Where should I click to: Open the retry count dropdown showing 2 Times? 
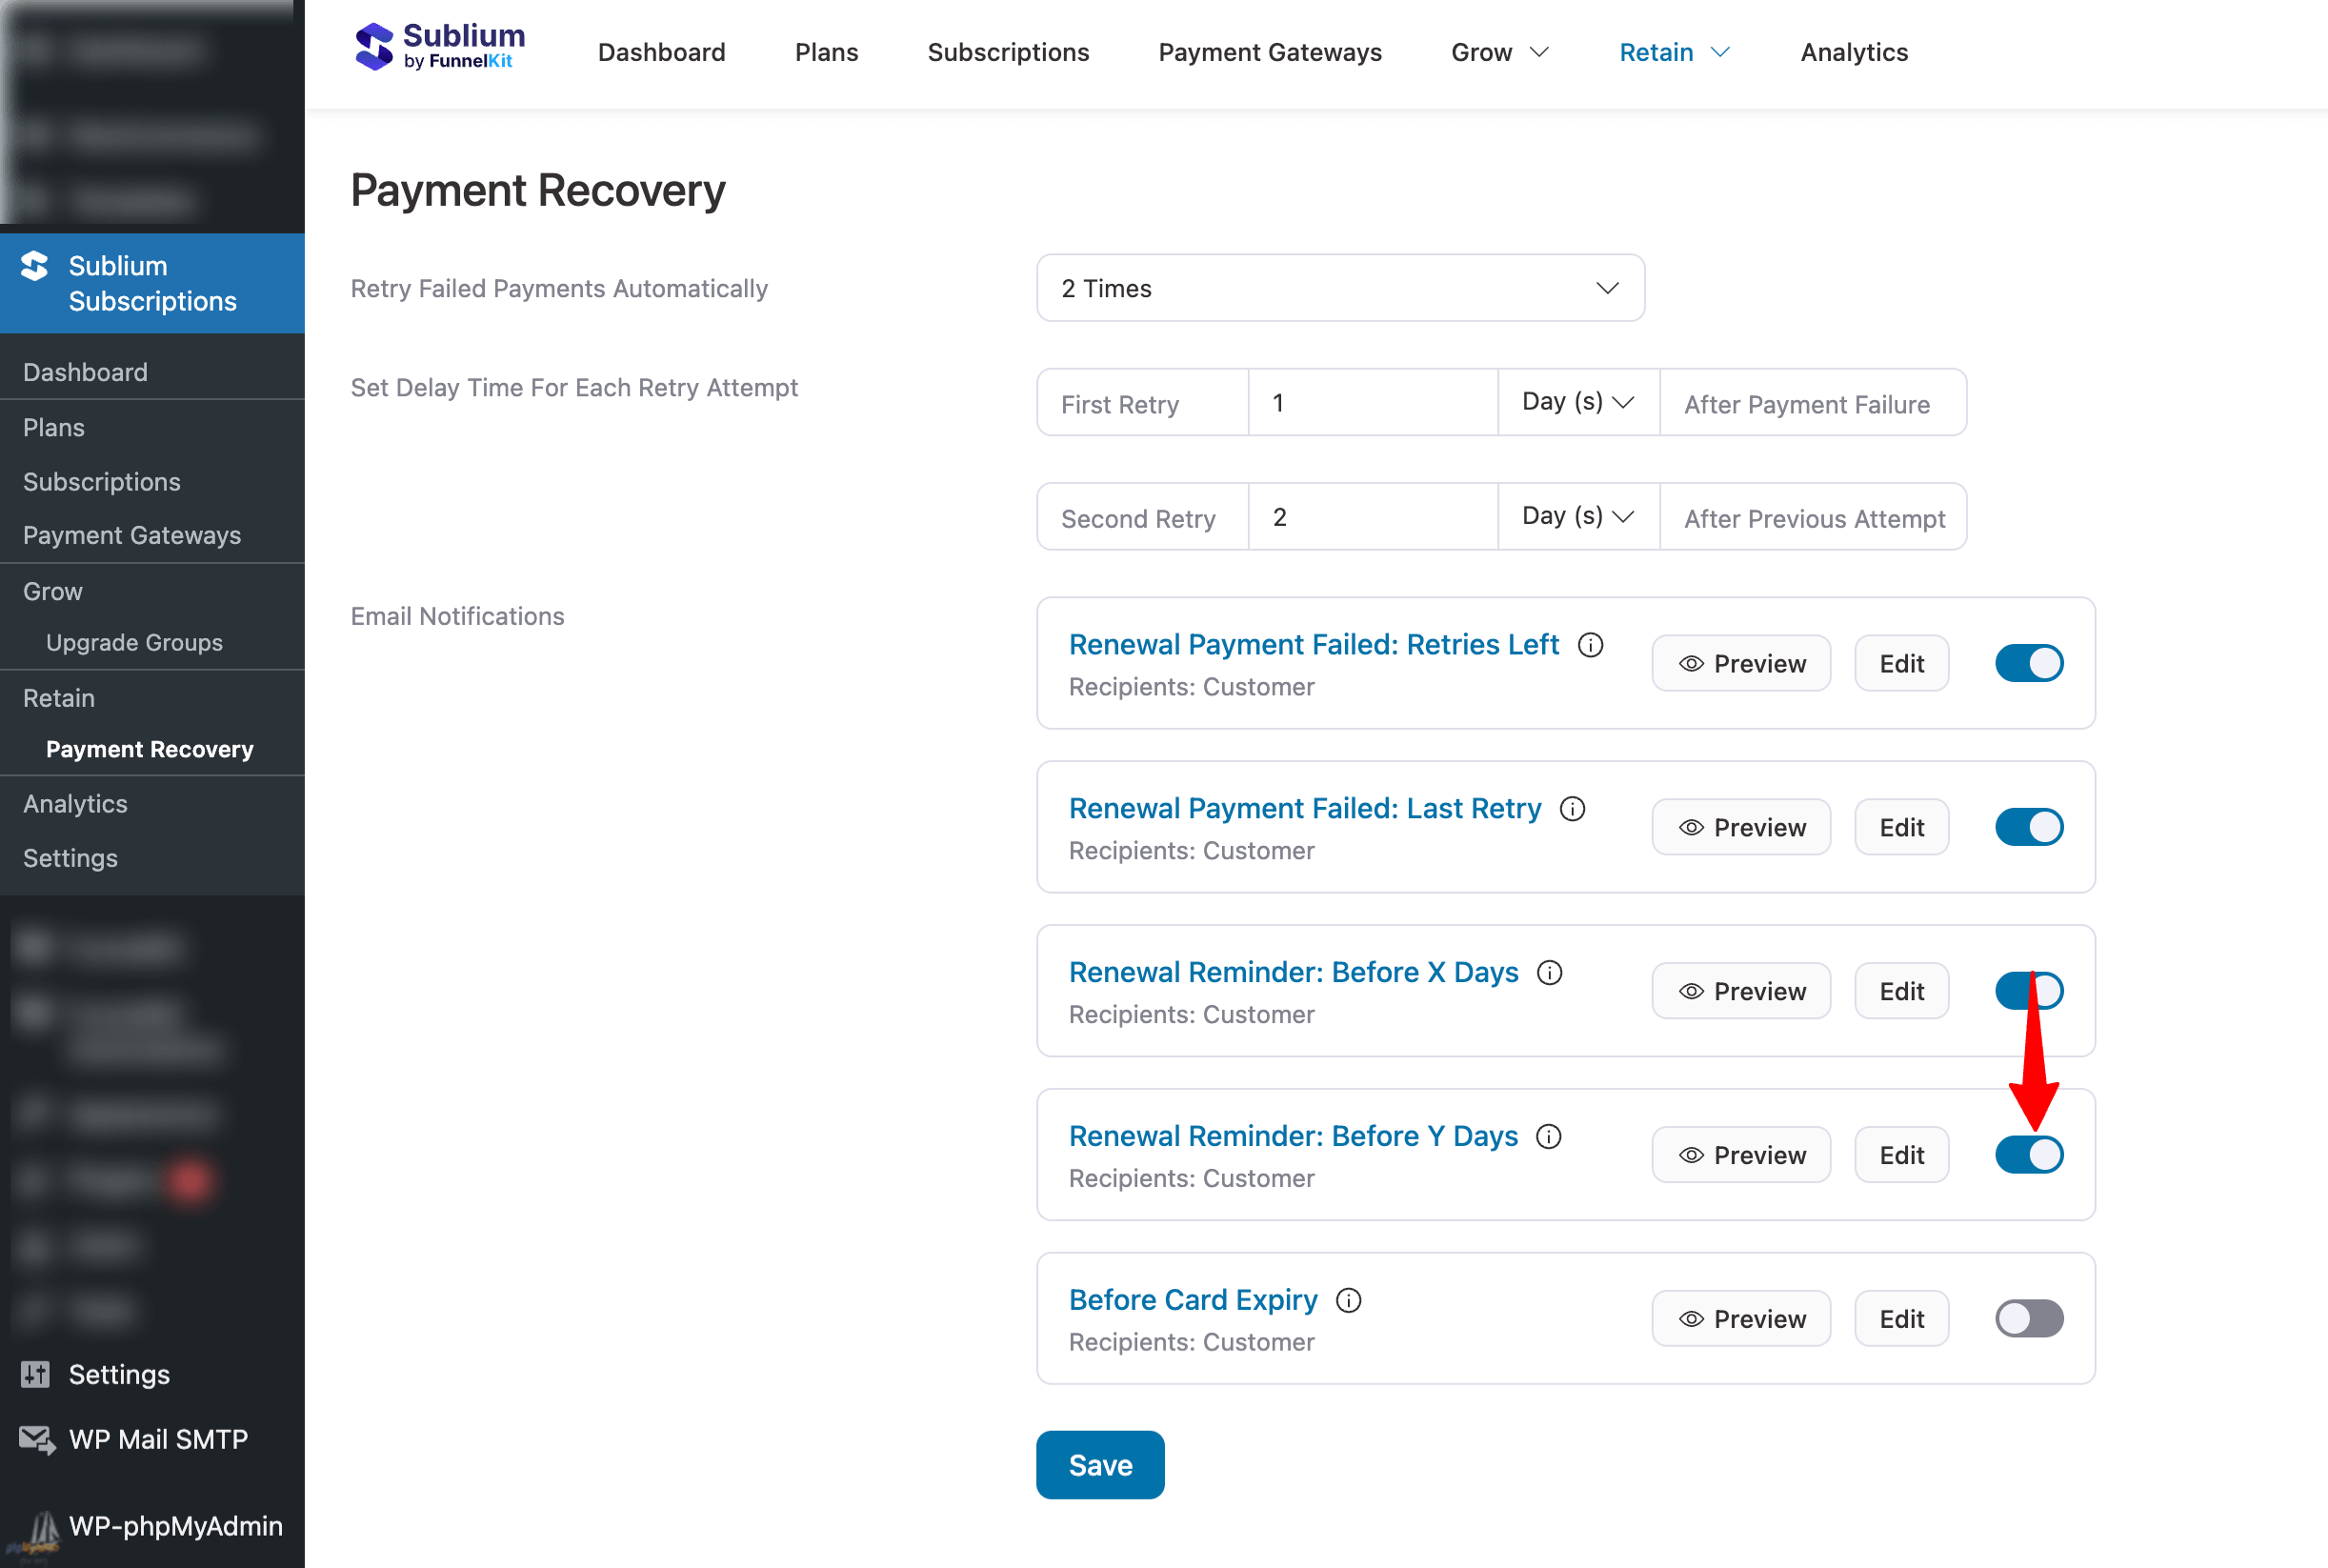point(1339,289)
